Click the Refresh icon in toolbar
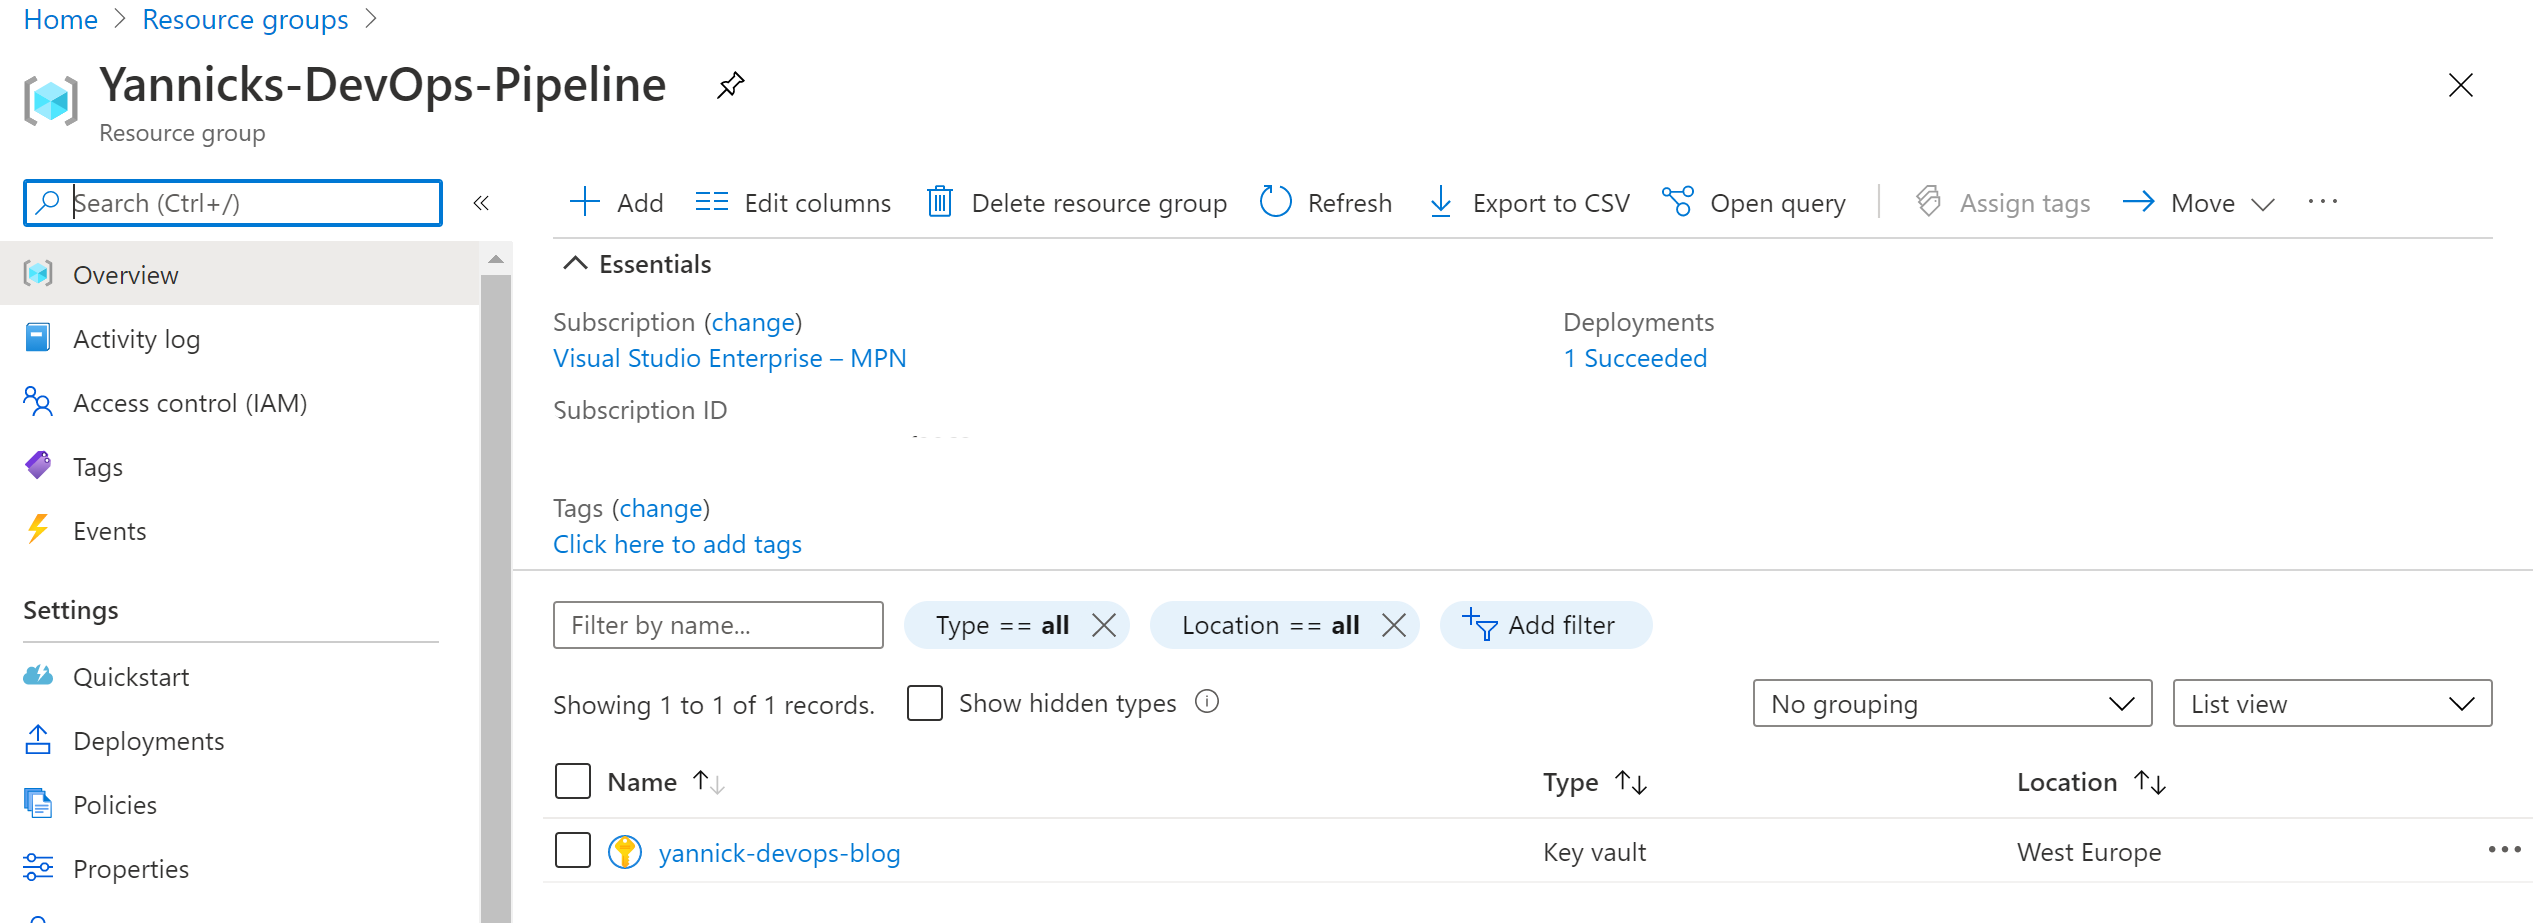The height and width of the screenshot is (923, 2533). click(x=1275, y=202)
